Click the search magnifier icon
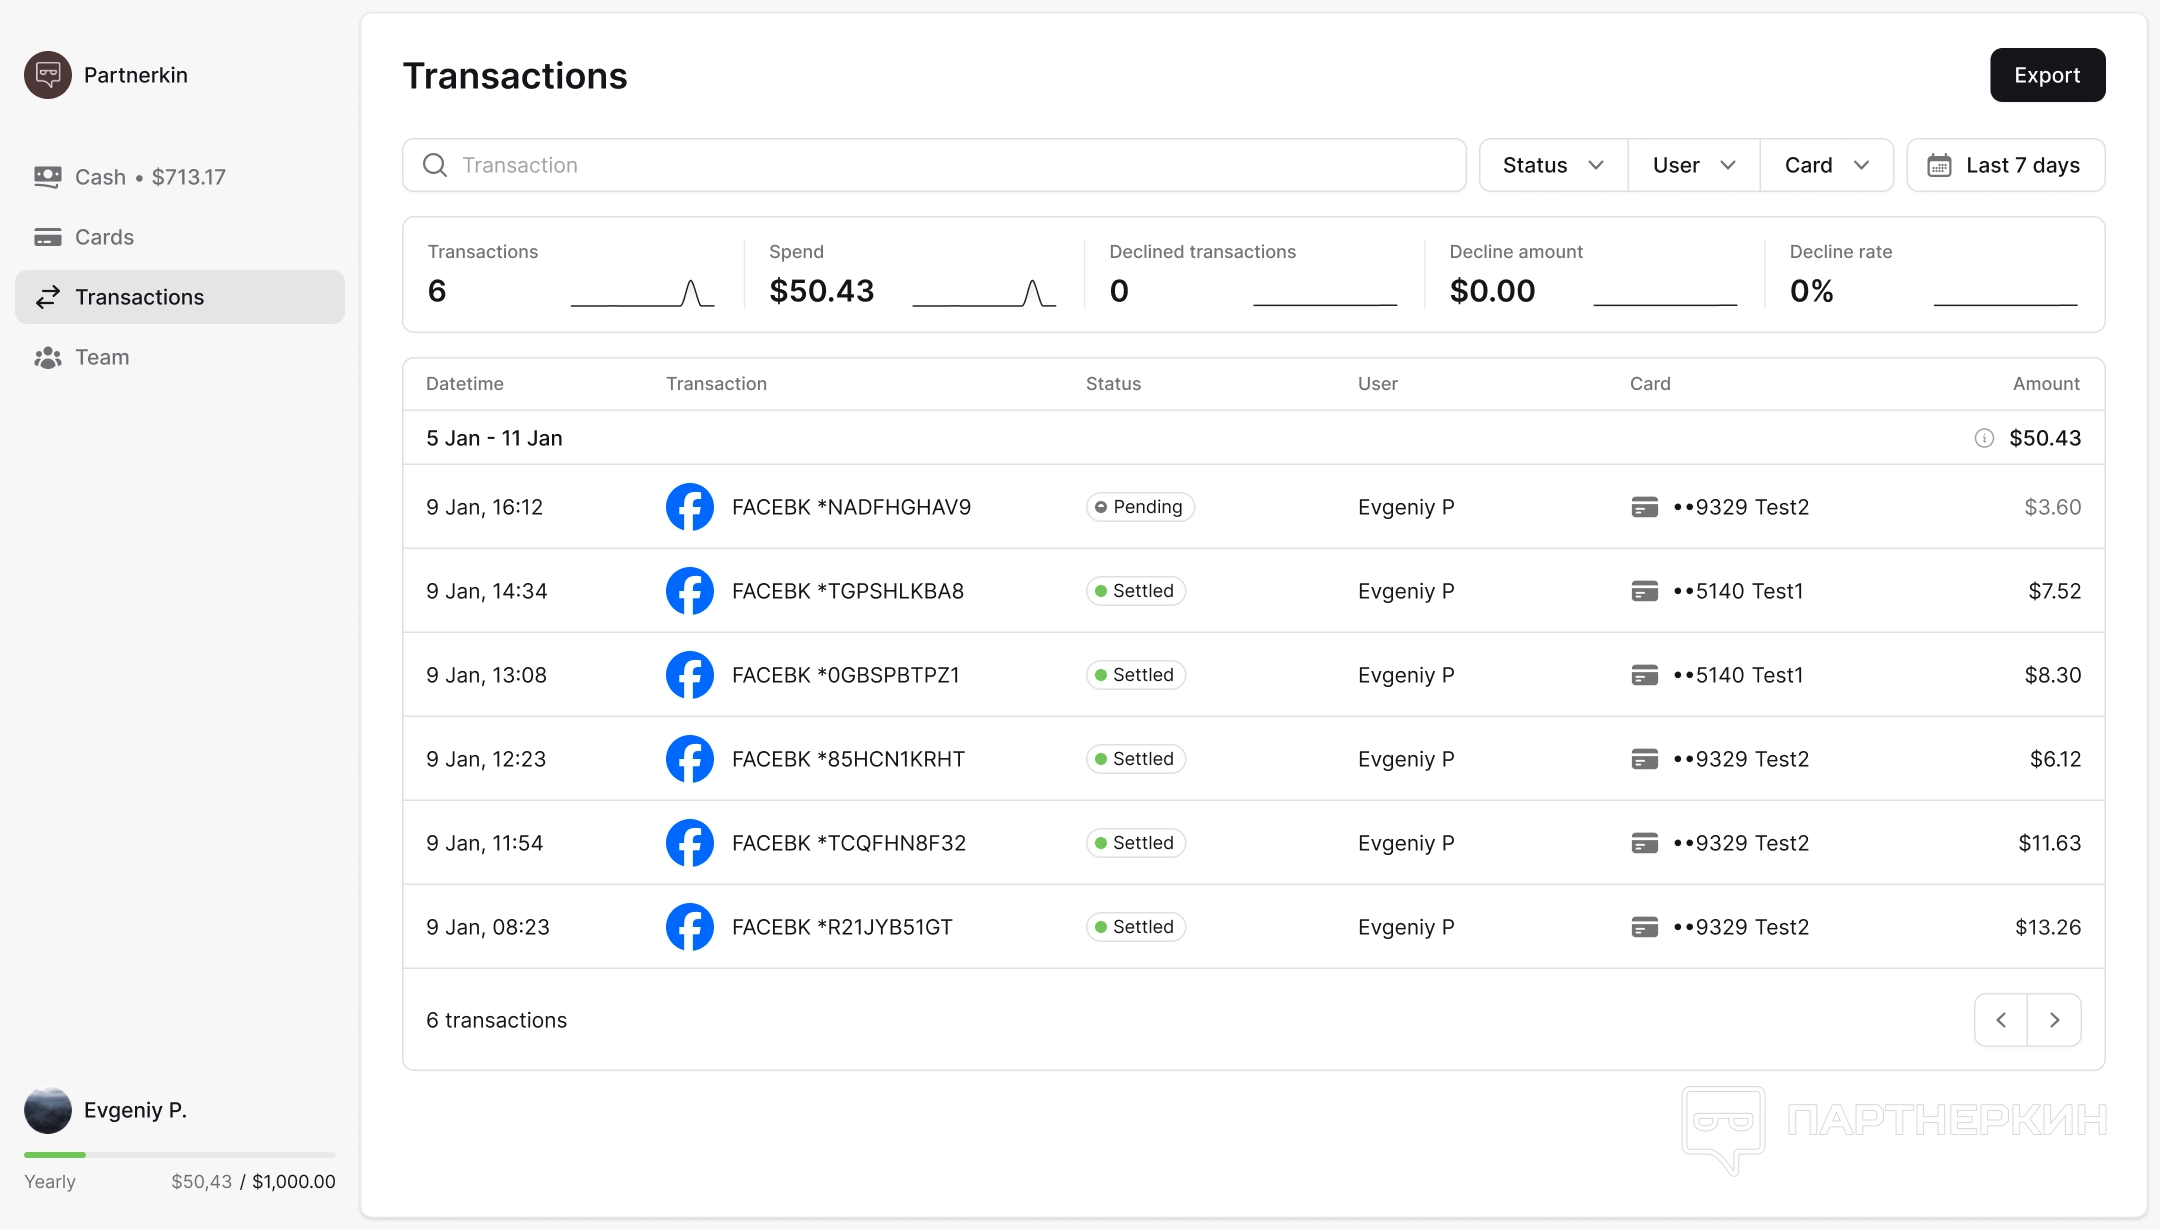2160x1230 pixels. (x=435, y=165)
